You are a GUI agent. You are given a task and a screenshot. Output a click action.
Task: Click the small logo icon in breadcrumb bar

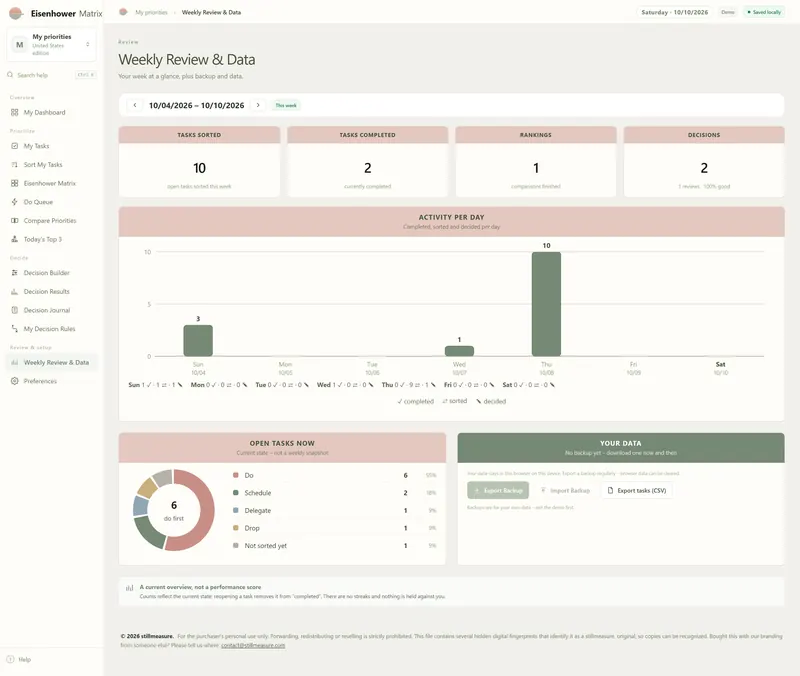point(123,12)
